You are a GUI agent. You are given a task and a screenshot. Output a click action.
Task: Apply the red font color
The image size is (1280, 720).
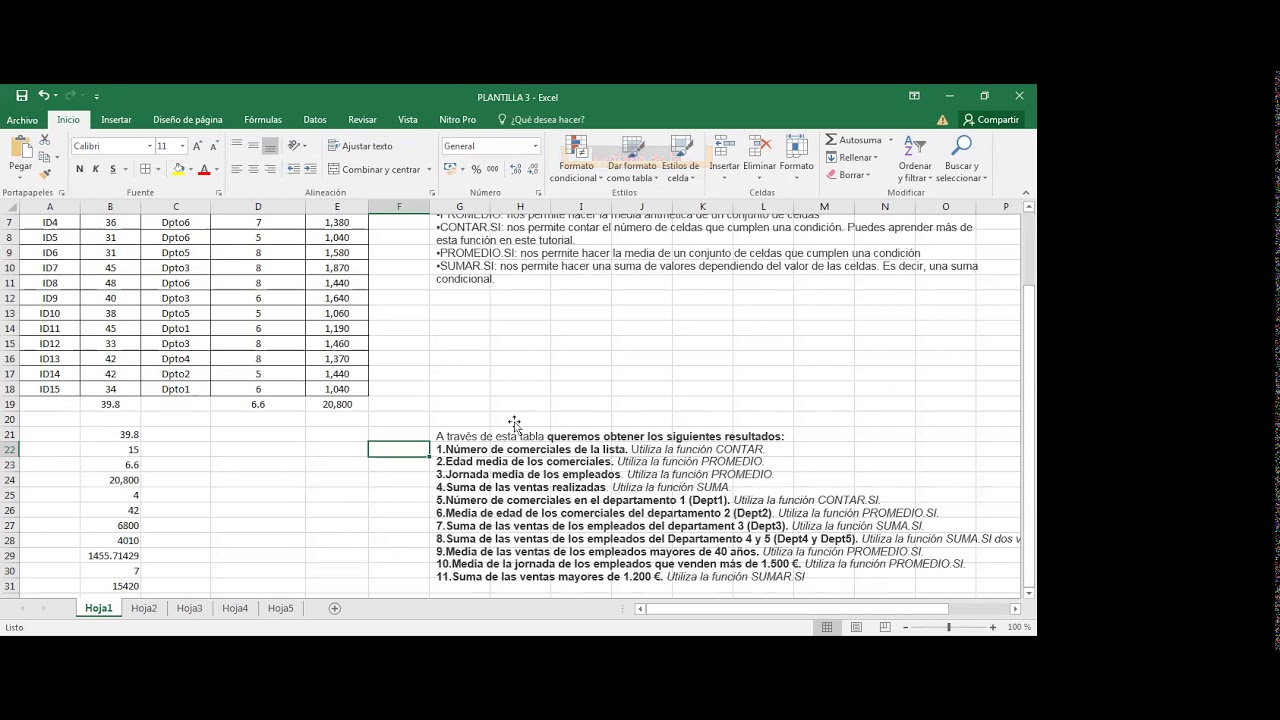204,169
